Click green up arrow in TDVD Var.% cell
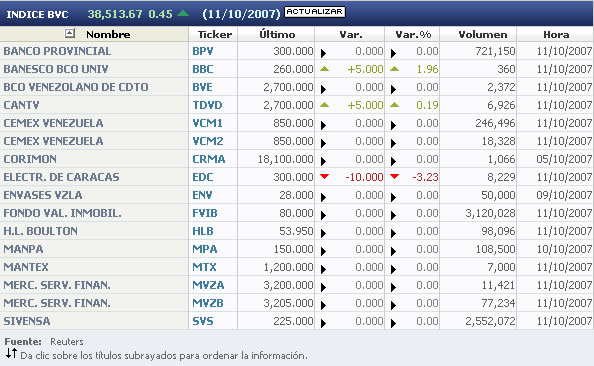This screenshot has height=366, width=594. point(394,105)
